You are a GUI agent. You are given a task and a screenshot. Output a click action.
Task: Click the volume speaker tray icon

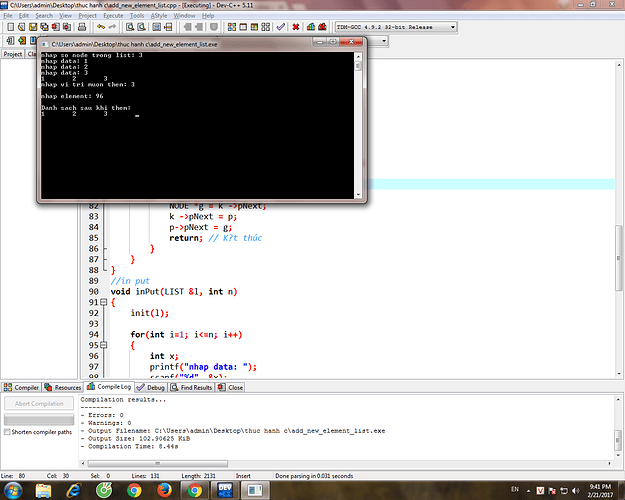click(x=575, y=490)
